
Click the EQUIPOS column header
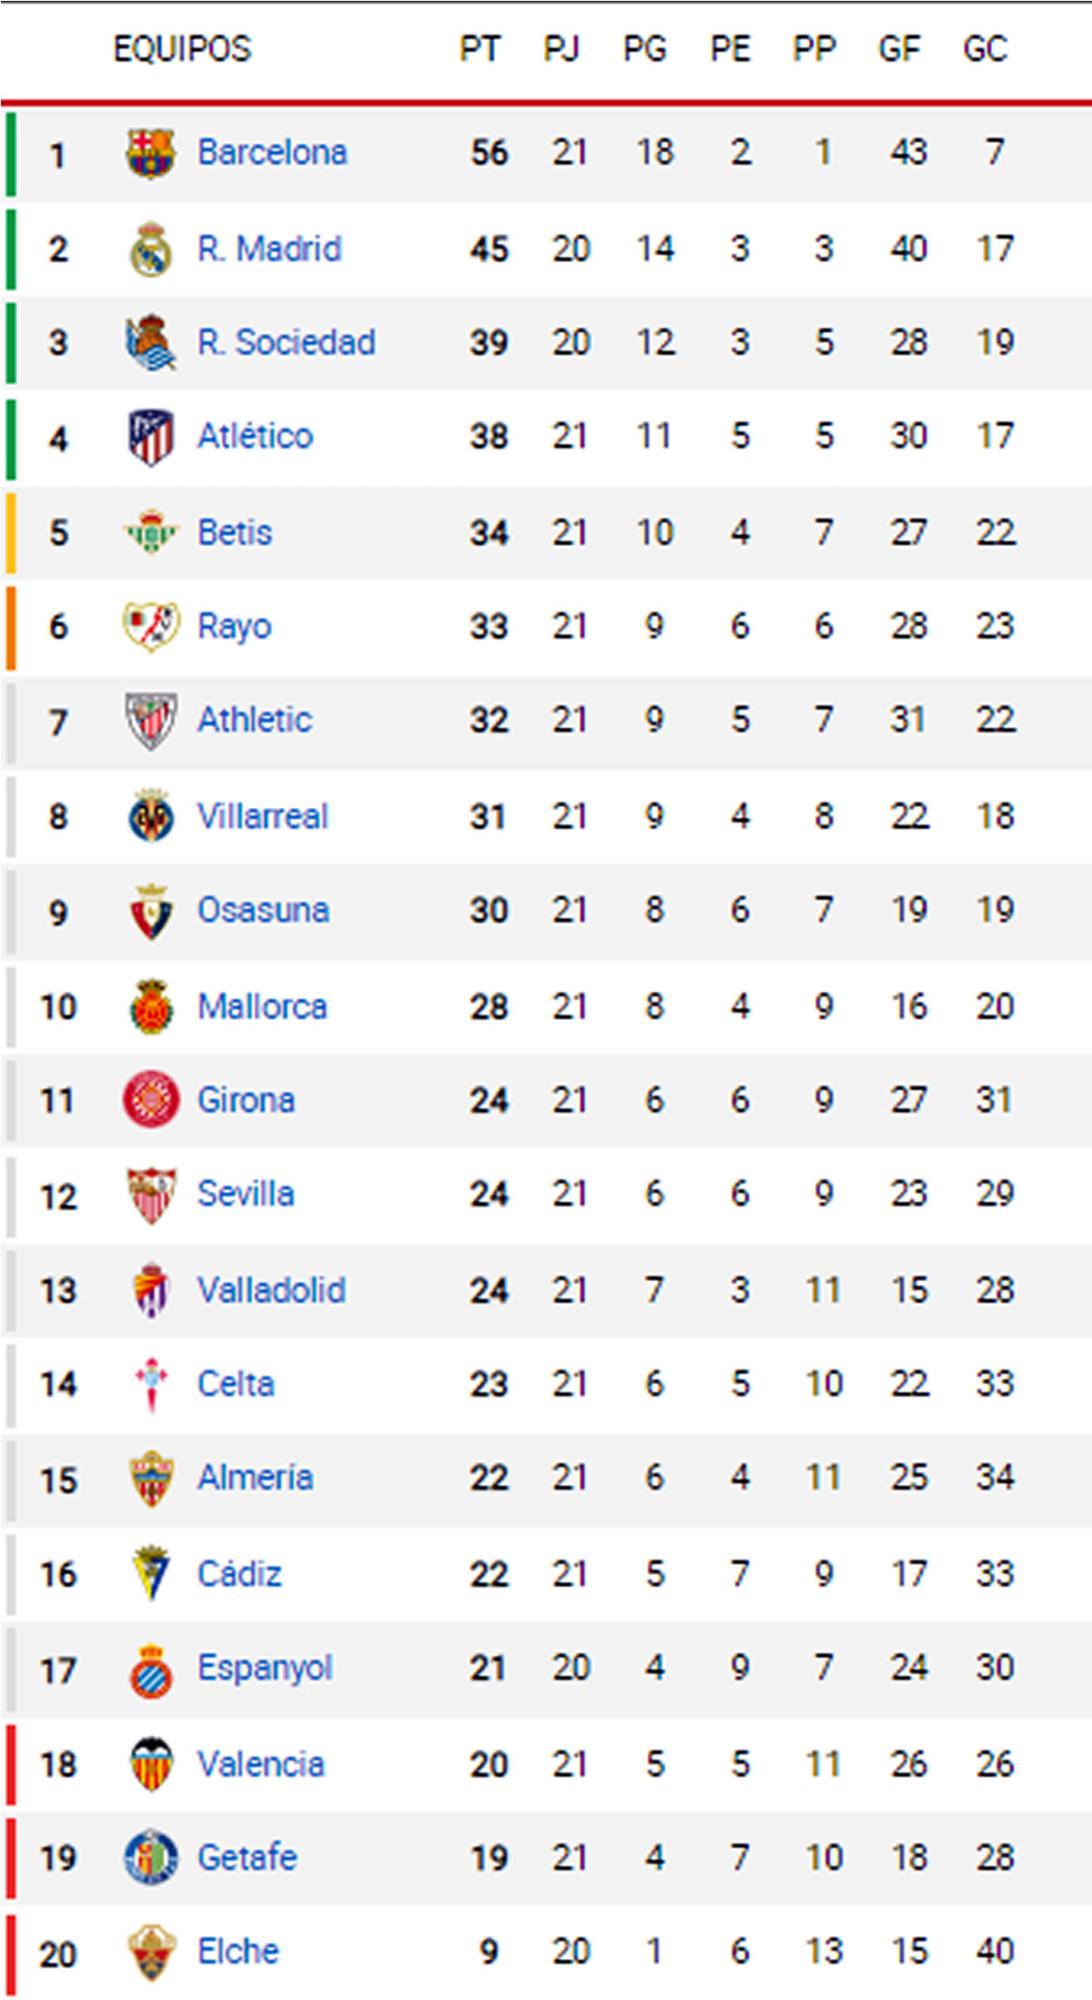(x=182, y=49)
